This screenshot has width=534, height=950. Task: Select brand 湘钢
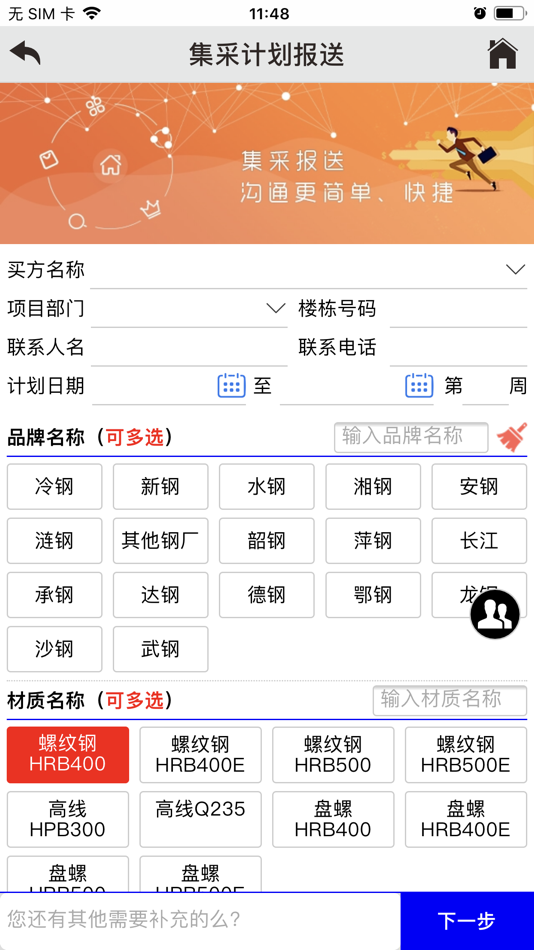point(373,487)
